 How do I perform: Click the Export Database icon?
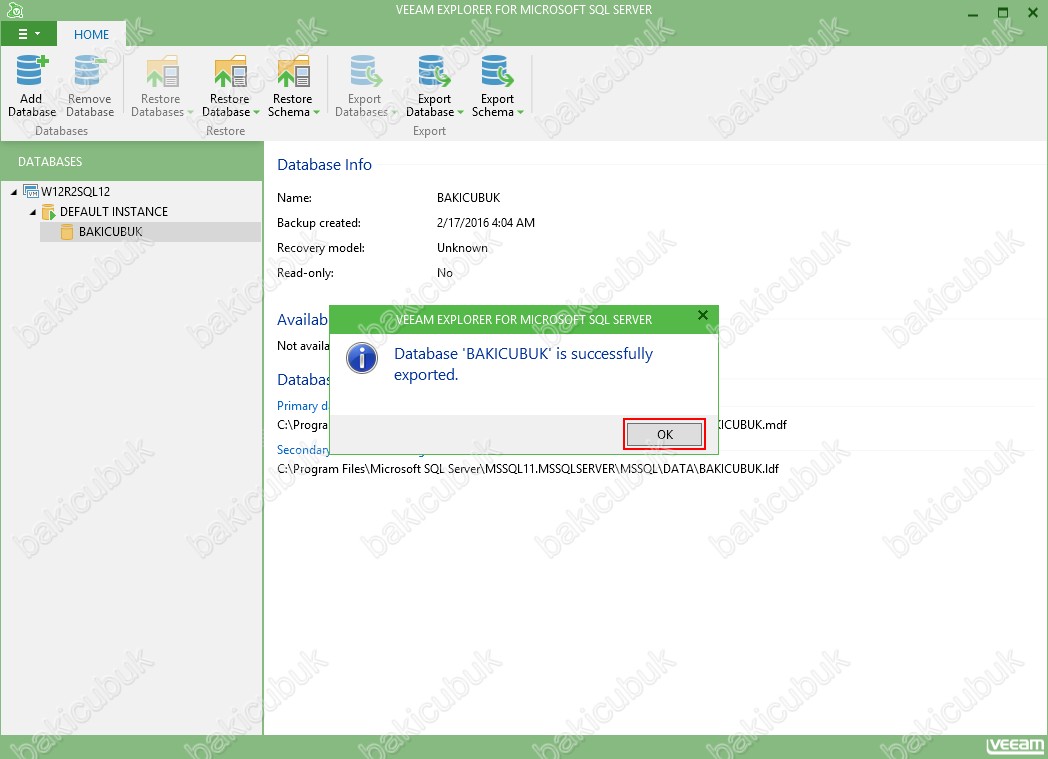(434, 71)
